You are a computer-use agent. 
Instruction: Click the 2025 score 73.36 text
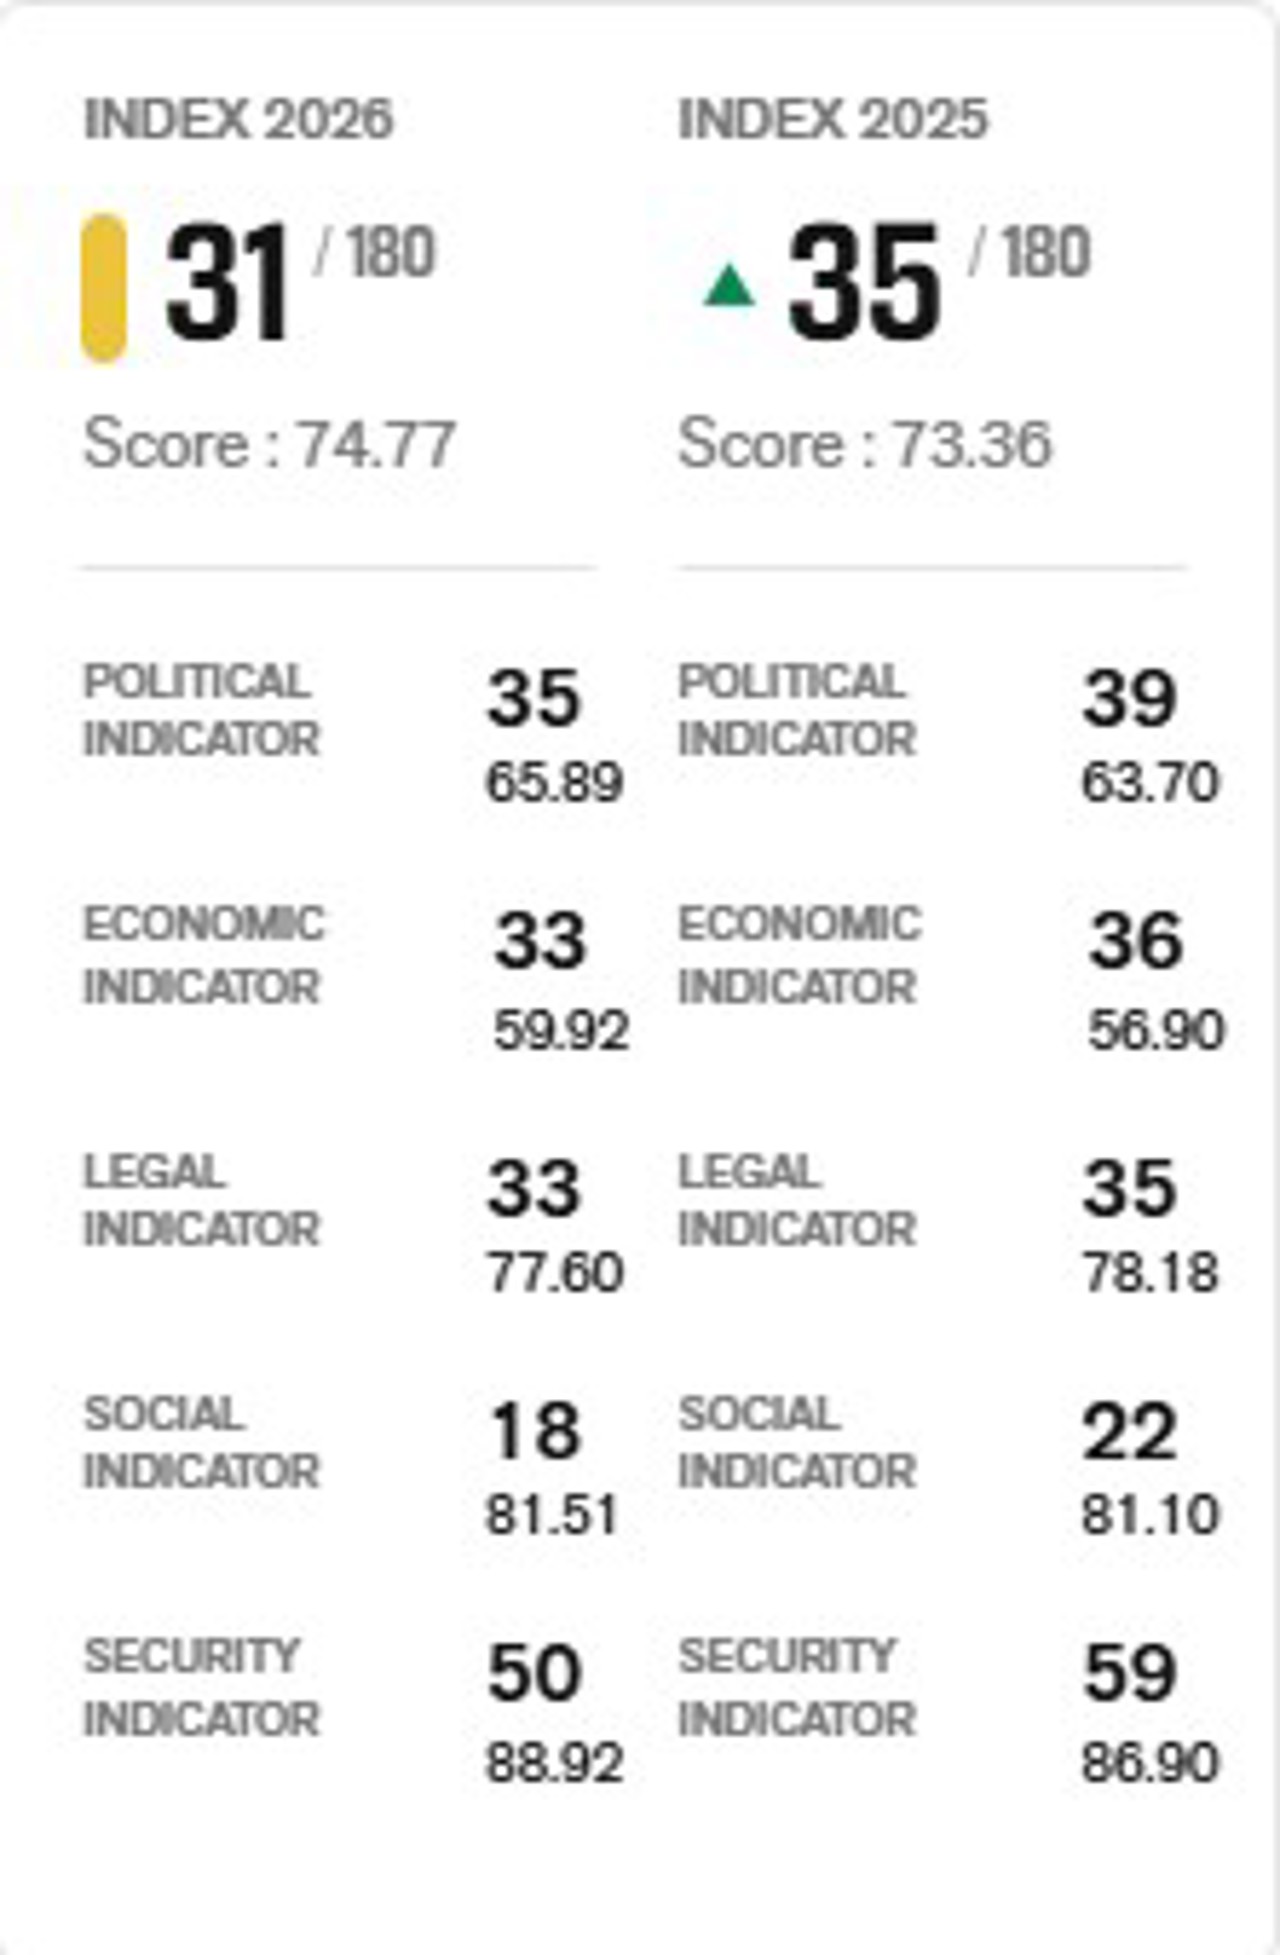pos(865,443)
